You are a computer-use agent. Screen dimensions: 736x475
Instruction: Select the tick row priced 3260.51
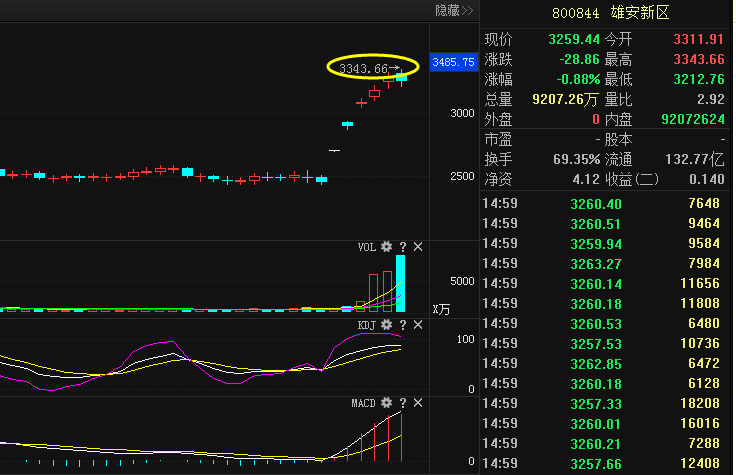click(x=601, y=224)
